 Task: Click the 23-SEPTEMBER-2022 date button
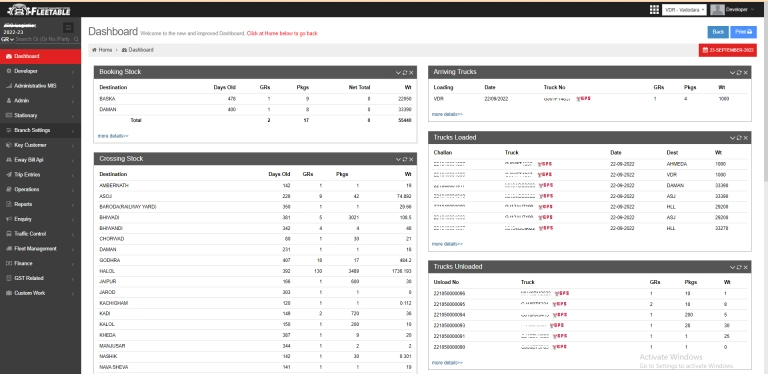click(x=728, y=50)
